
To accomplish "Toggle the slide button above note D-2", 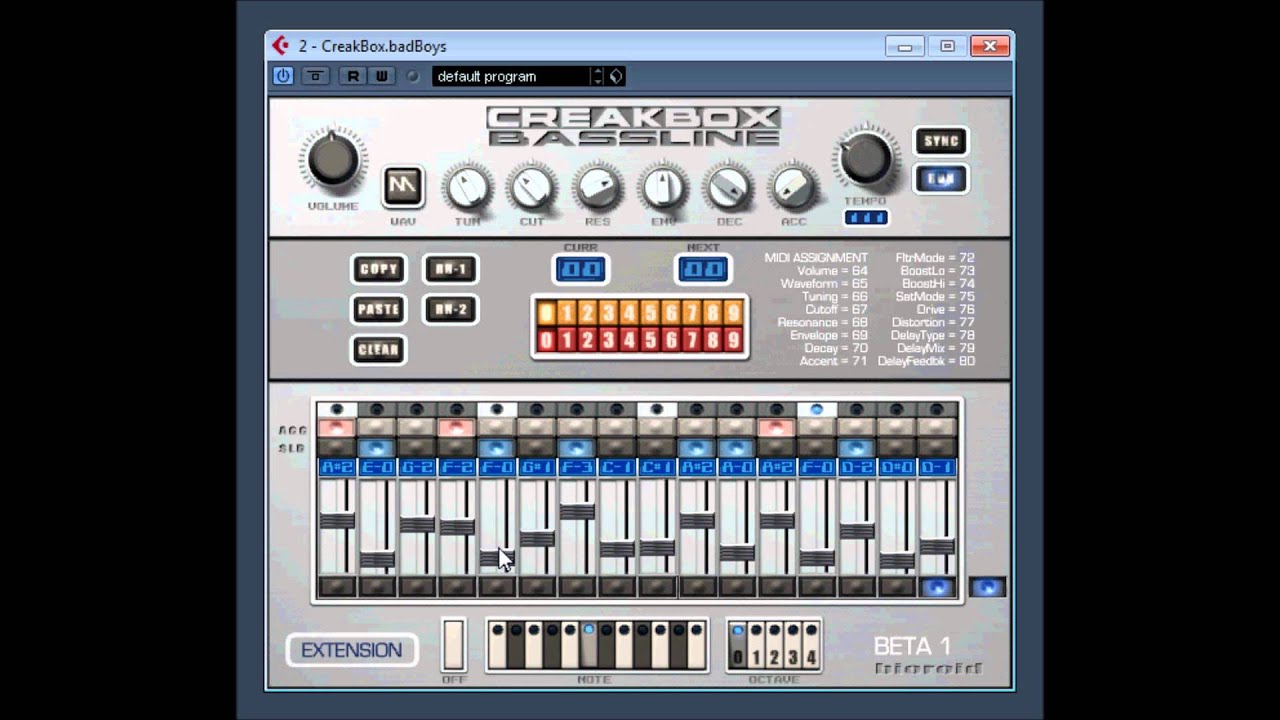I will 857,448.
